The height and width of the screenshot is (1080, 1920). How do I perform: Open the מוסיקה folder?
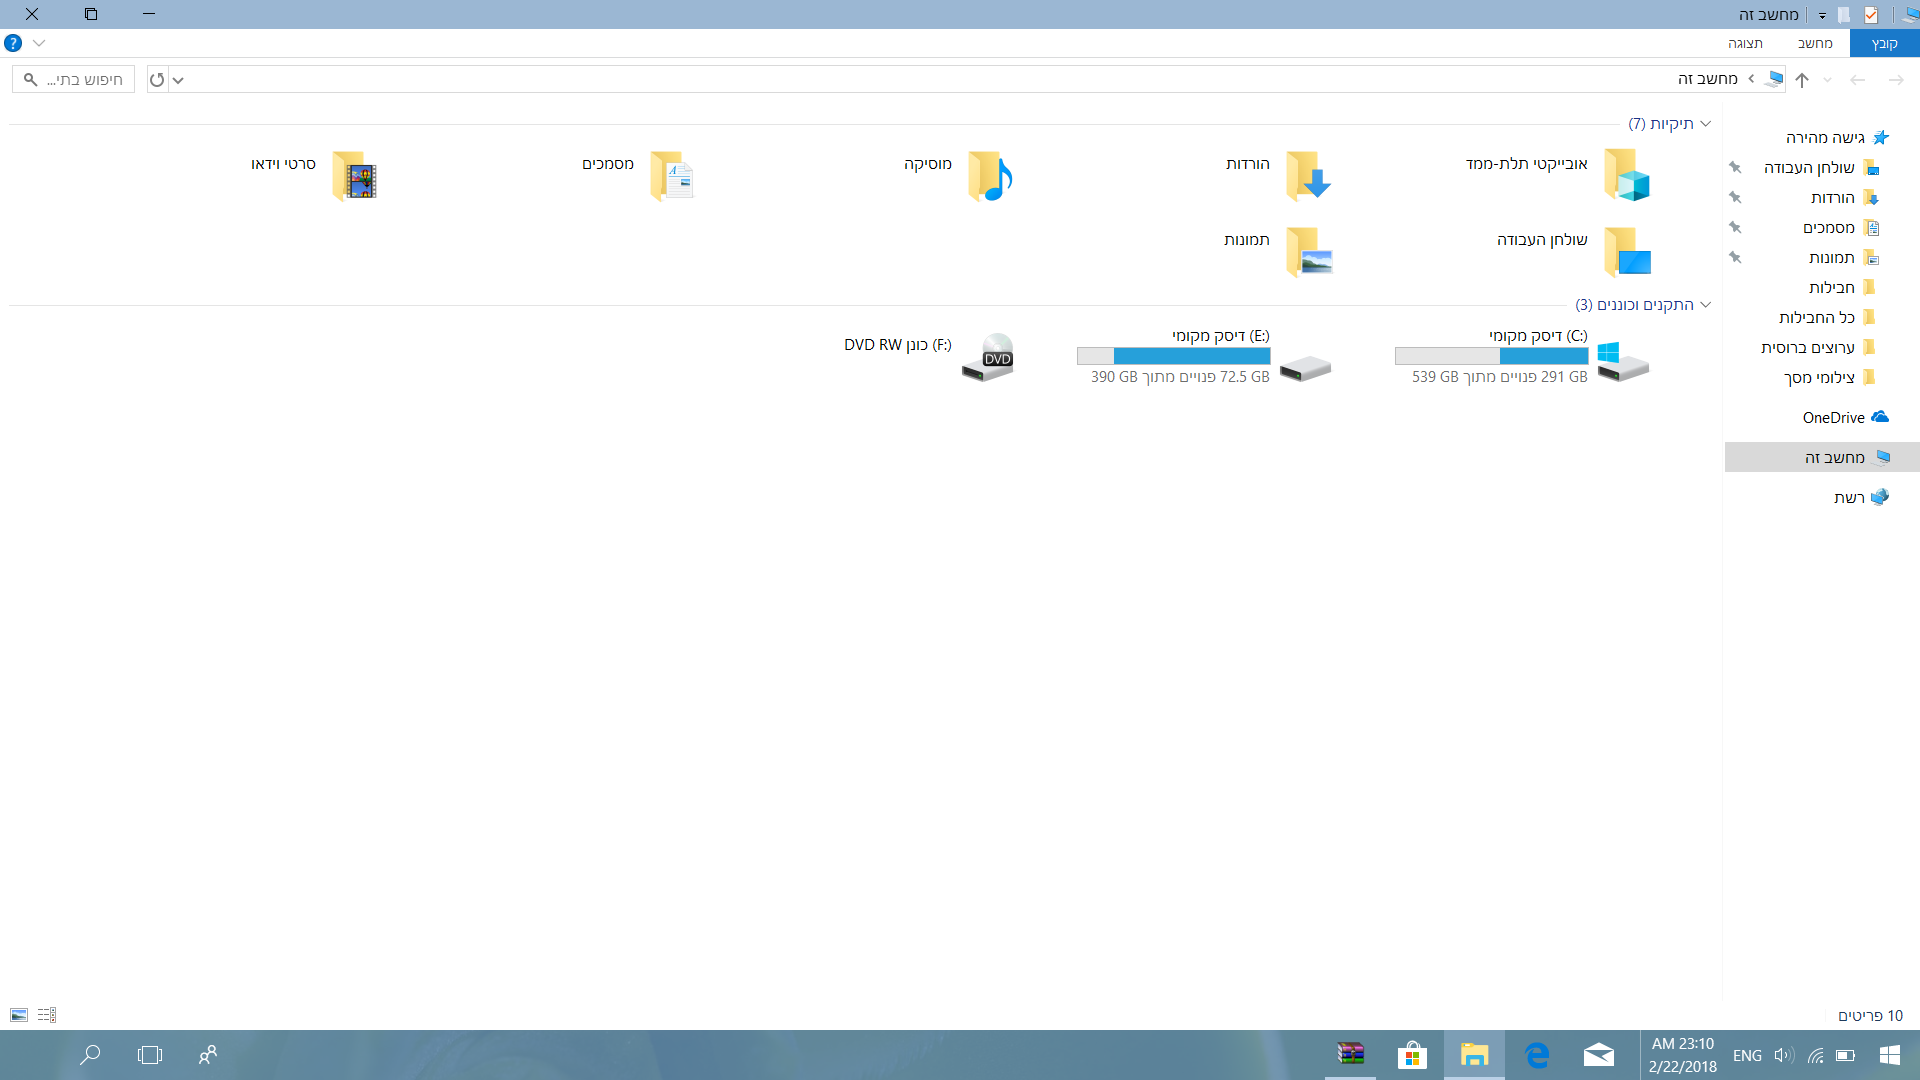(x=960, y=175)
